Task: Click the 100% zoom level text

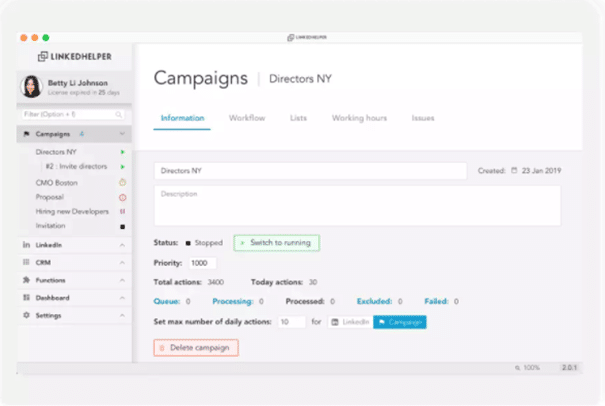Action: (531, 368)
